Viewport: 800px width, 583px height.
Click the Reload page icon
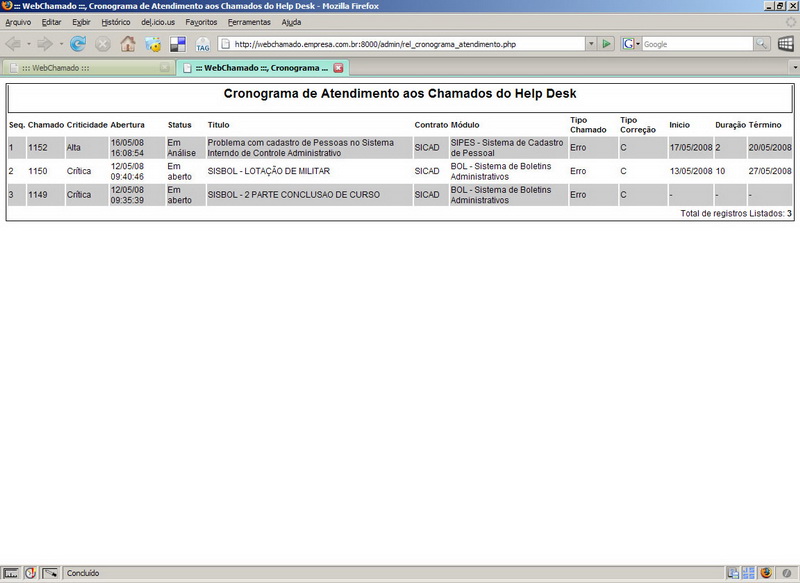coord(77,44)
